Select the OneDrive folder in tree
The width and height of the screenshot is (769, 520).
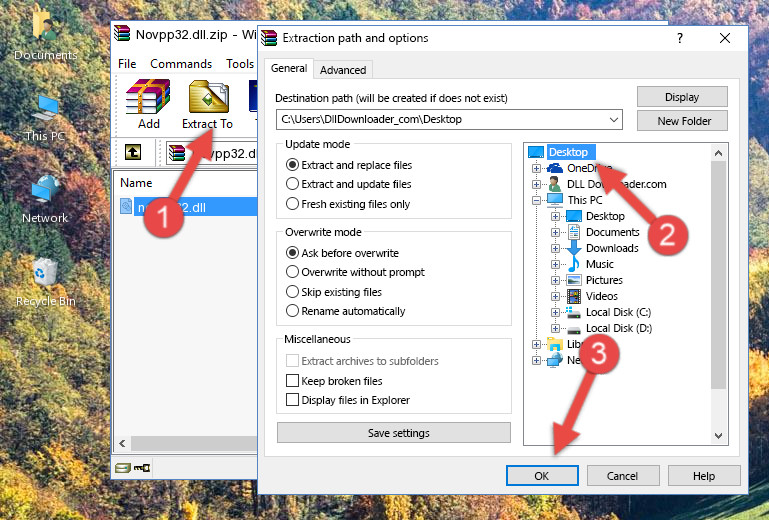click(589, 168)
